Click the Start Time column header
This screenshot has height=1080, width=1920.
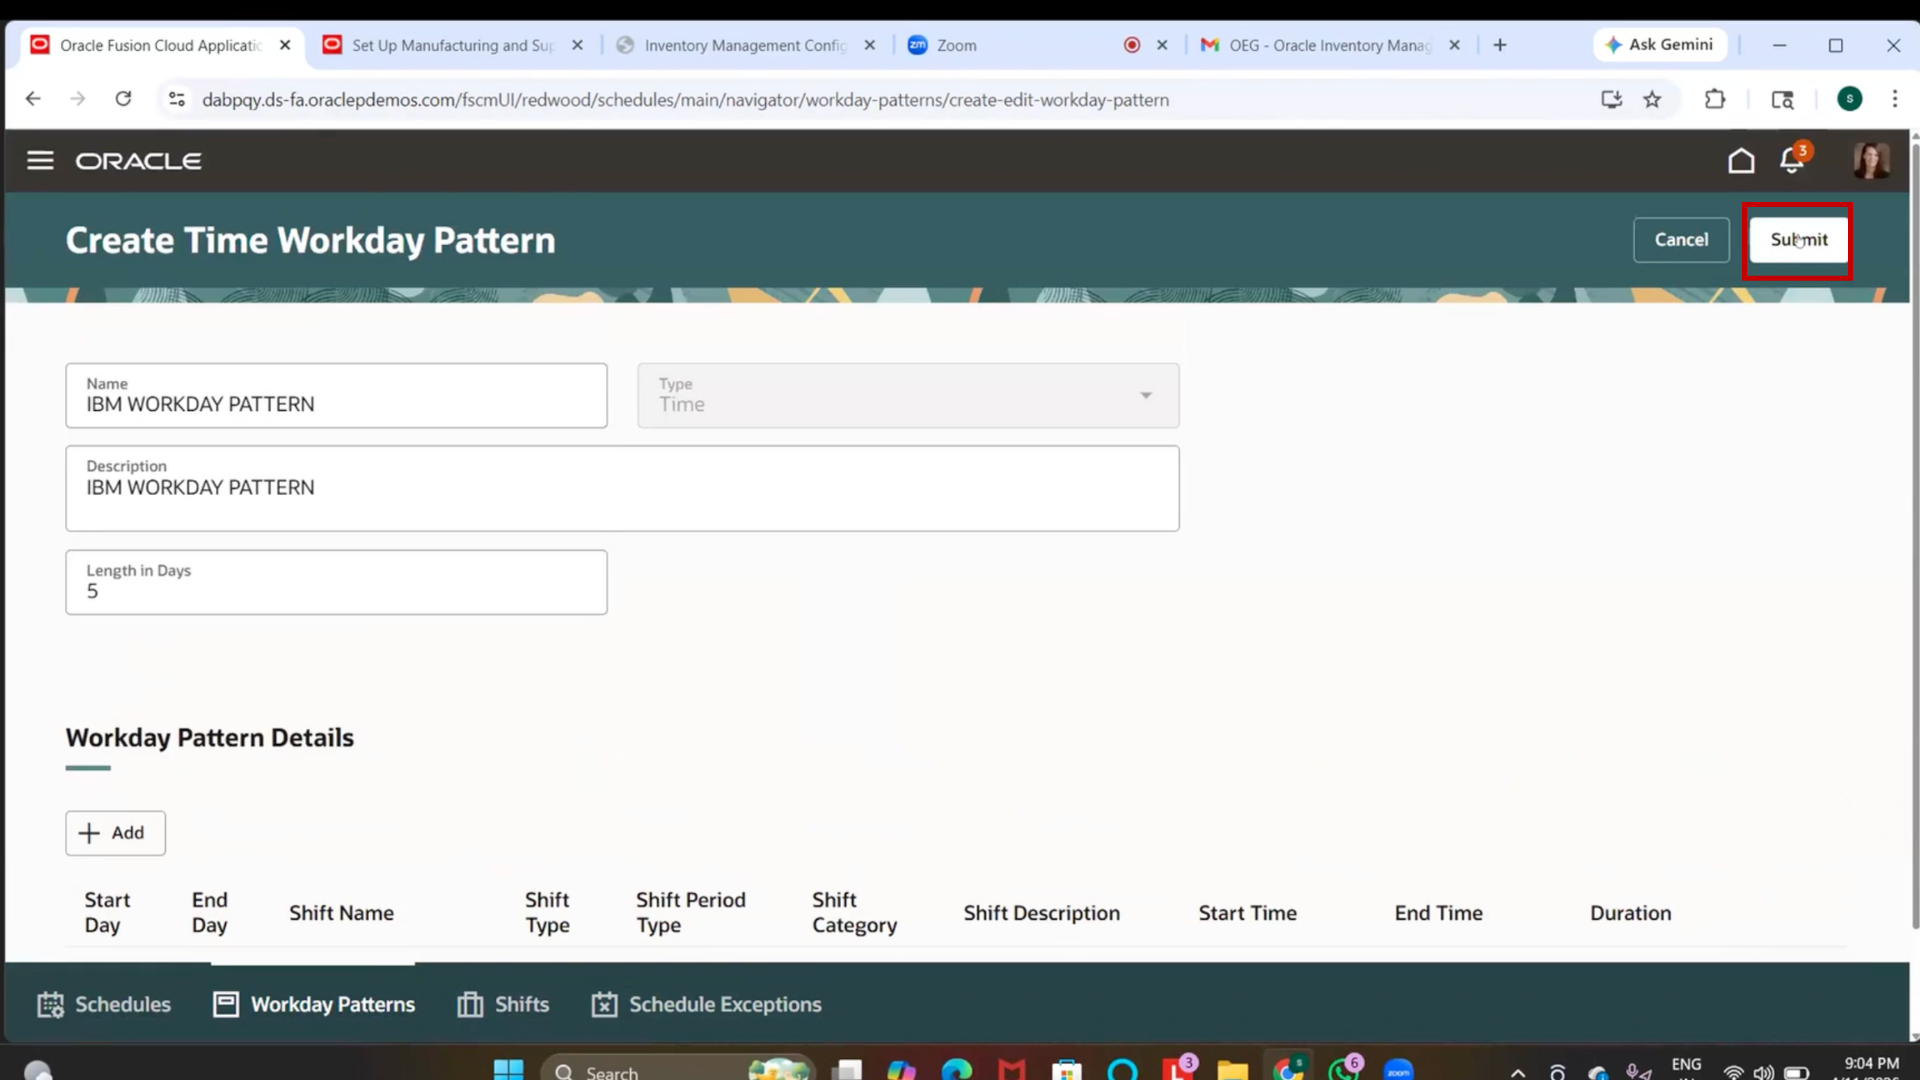[x=1247, y=913]
